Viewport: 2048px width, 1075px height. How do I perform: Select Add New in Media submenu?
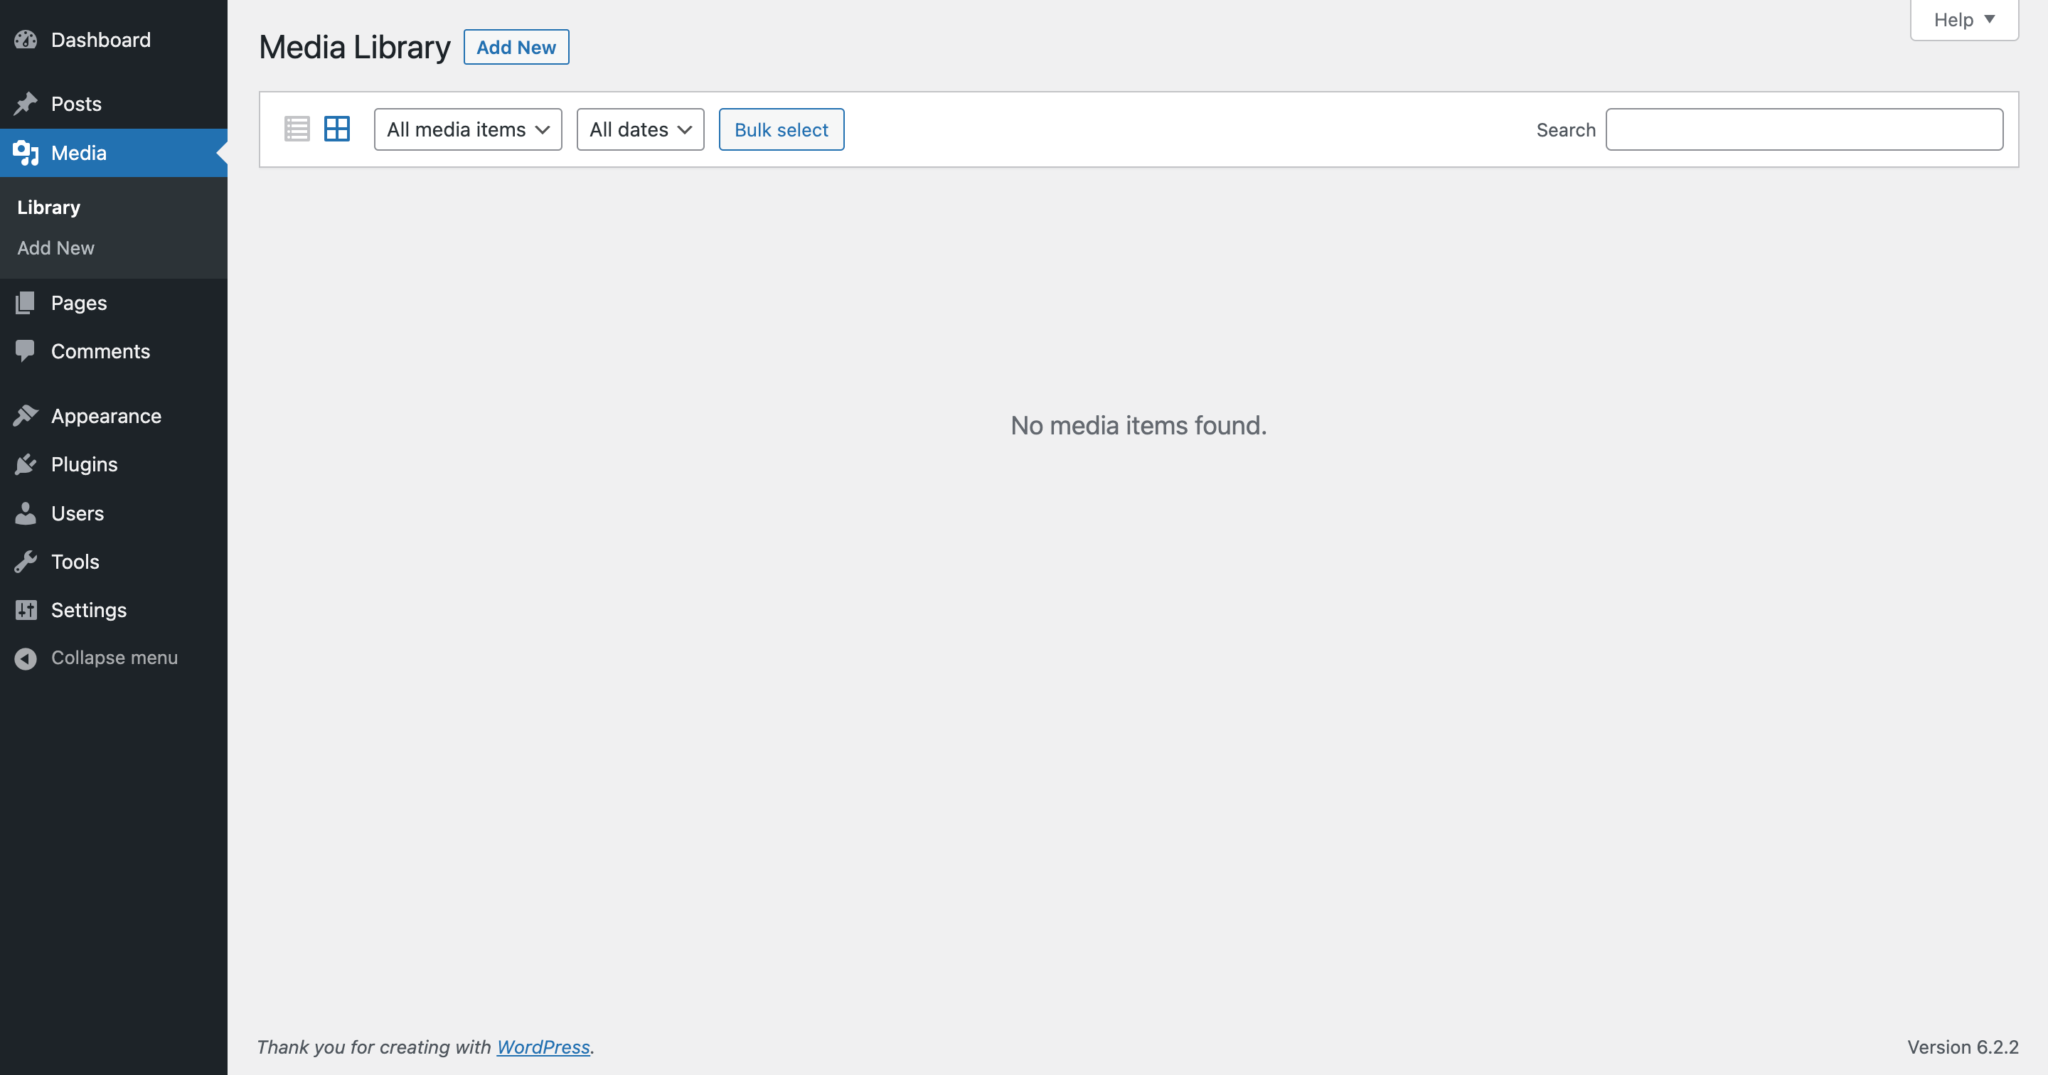coord(56,248)
